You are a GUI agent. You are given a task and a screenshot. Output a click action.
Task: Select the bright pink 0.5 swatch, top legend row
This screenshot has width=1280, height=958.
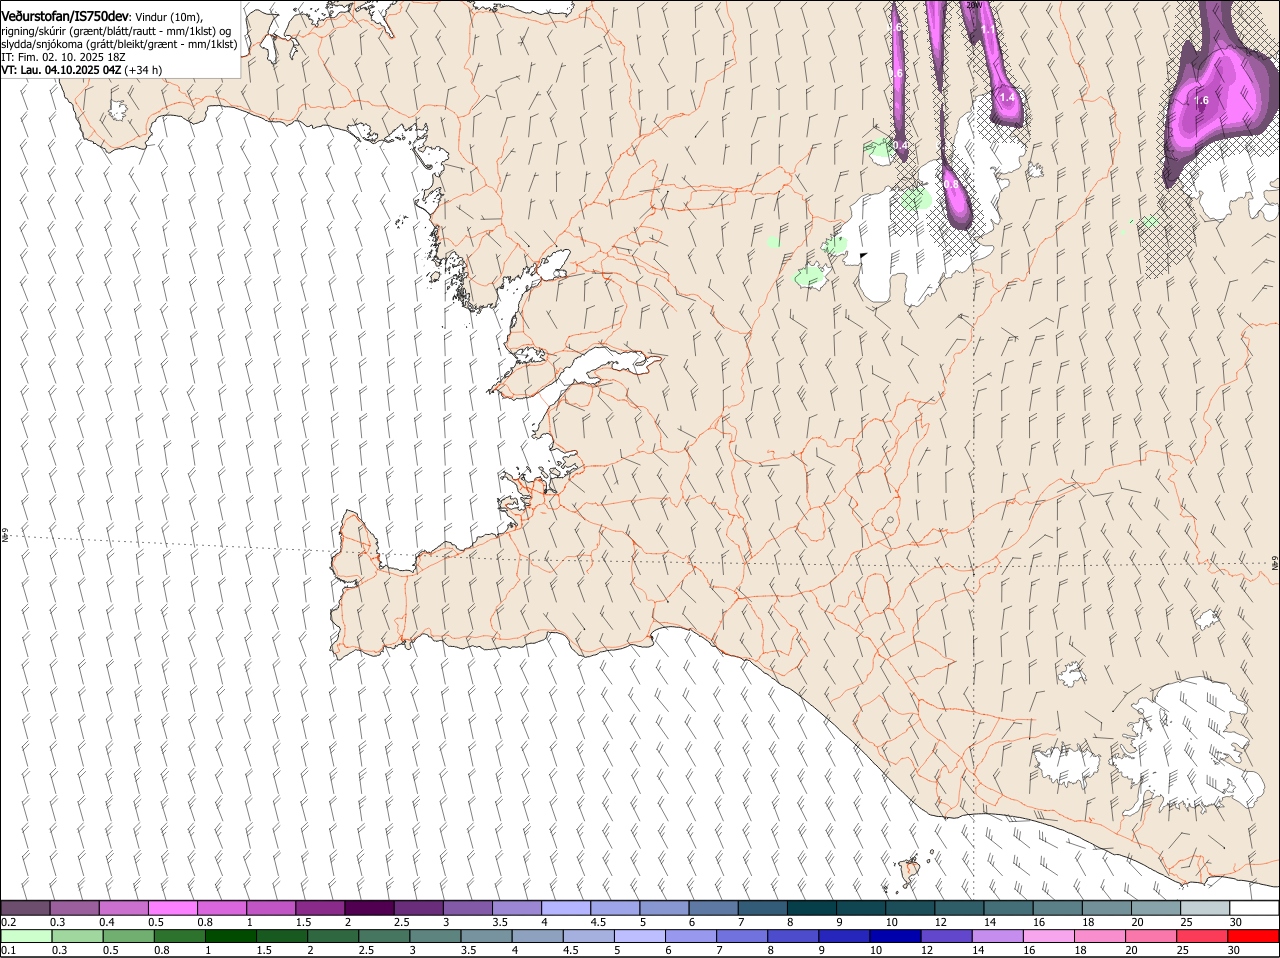click(172, 908)
